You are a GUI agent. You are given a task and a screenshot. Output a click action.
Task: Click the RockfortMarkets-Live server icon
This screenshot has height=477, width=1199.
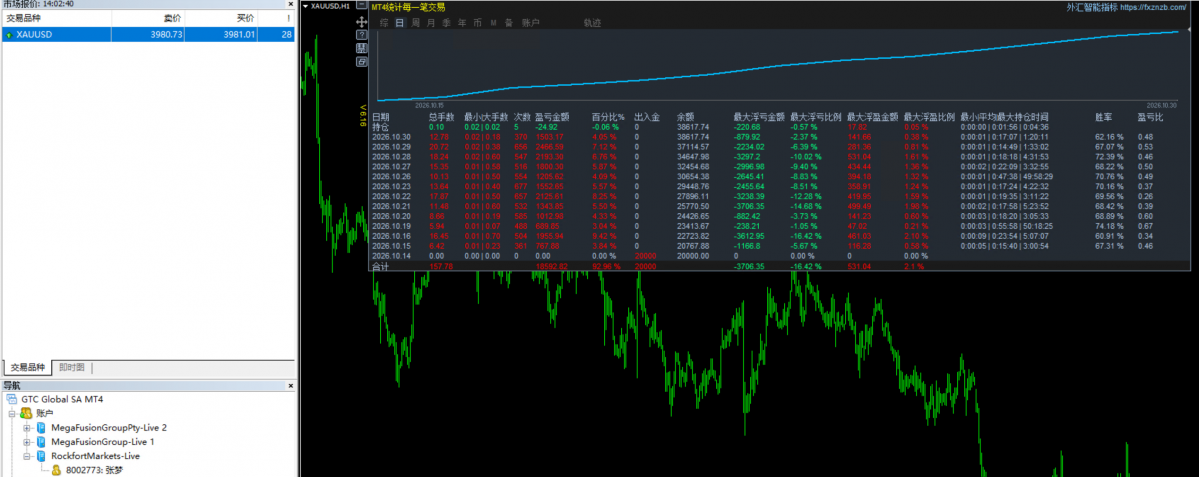pos(41,456)
